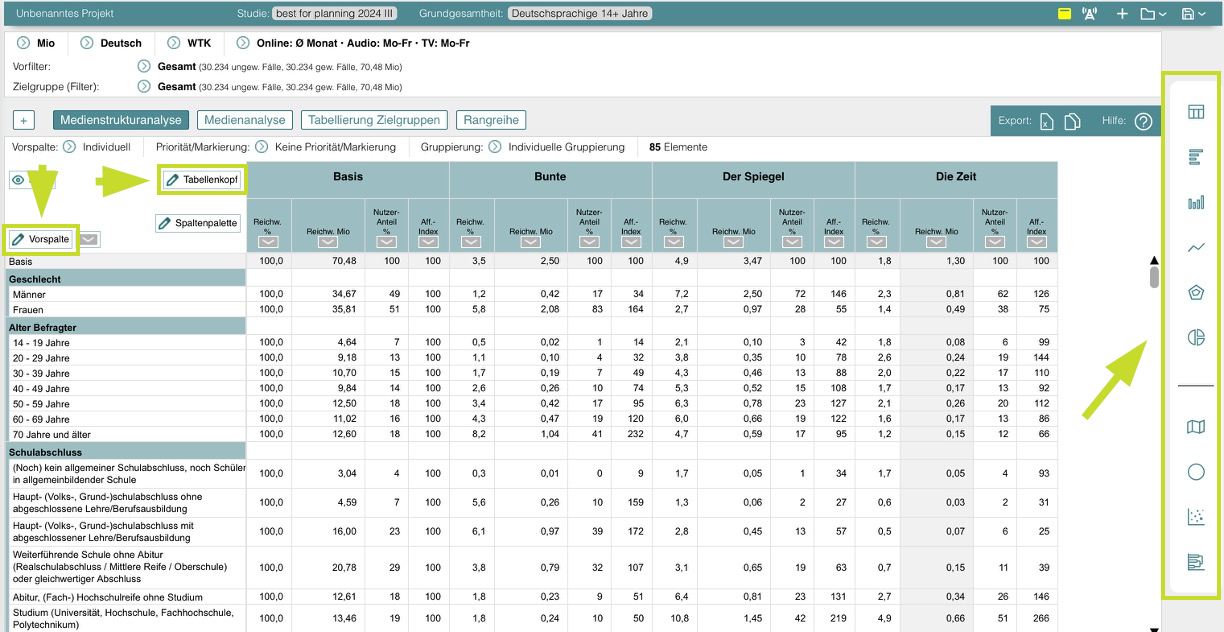Expand the Gruppierung selection chevron
The height and width of the screenshot is (632, 1224).
[495, 147]
